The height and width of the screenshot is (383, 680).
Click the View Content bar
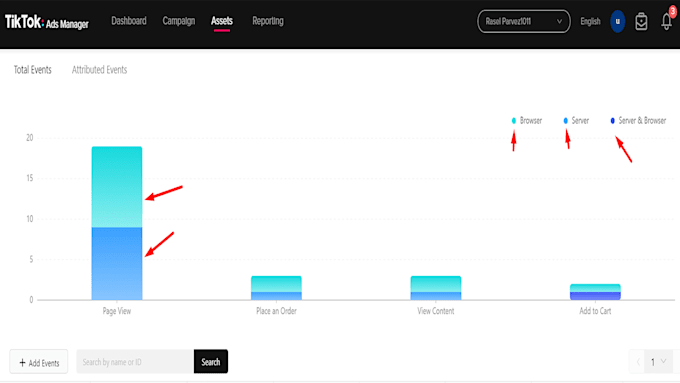tap(436, 288)
